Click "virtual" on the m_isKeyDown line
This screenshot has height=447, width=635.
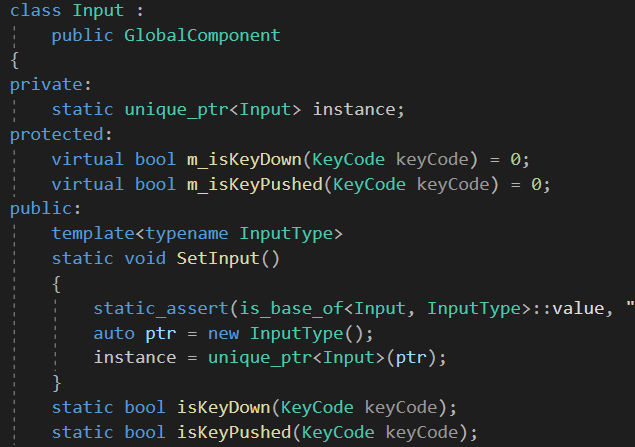[x=87, y=160]
